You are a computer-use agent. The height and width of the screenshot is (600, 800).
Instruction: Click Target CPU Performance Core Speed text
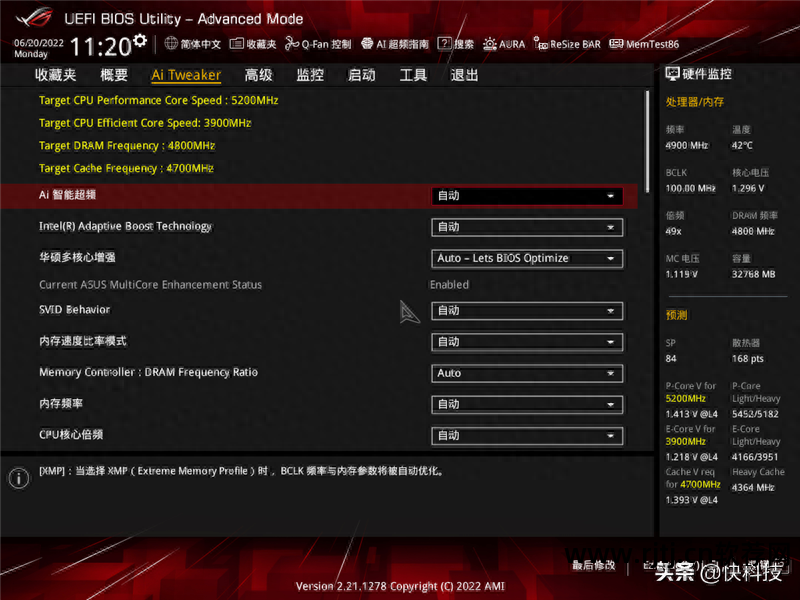click(159, 100)
